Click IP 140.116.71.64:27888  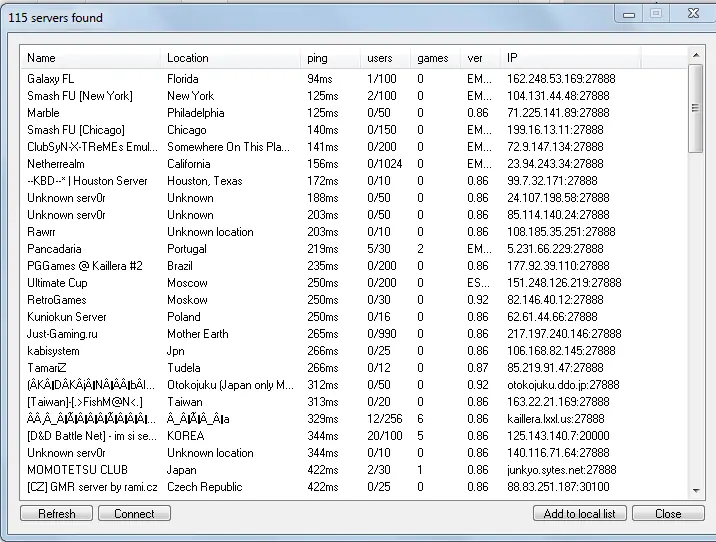click(x=558, y=453)
